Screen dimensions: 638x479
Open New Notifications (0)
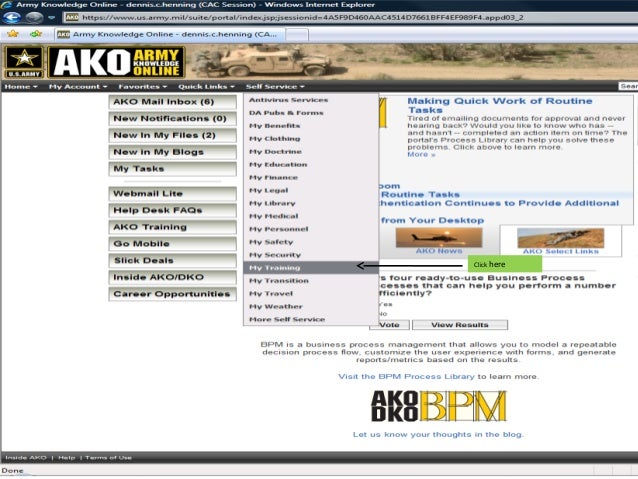click(173, 118)
